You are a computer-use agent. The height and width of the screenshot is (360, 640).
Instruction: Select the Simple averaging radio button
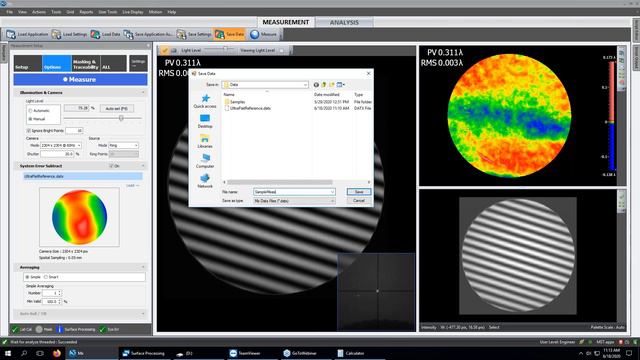(27, 277)
